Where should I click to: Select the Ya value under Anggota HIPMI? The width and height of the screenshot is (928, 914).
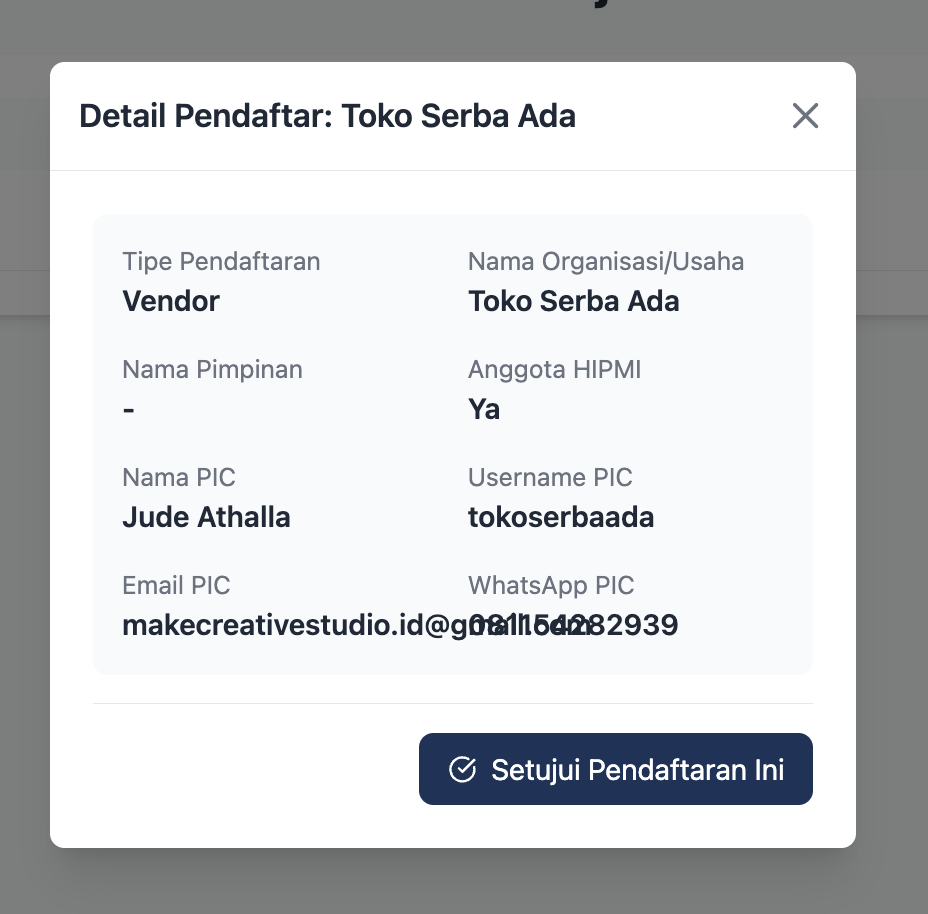pos(484,409)
